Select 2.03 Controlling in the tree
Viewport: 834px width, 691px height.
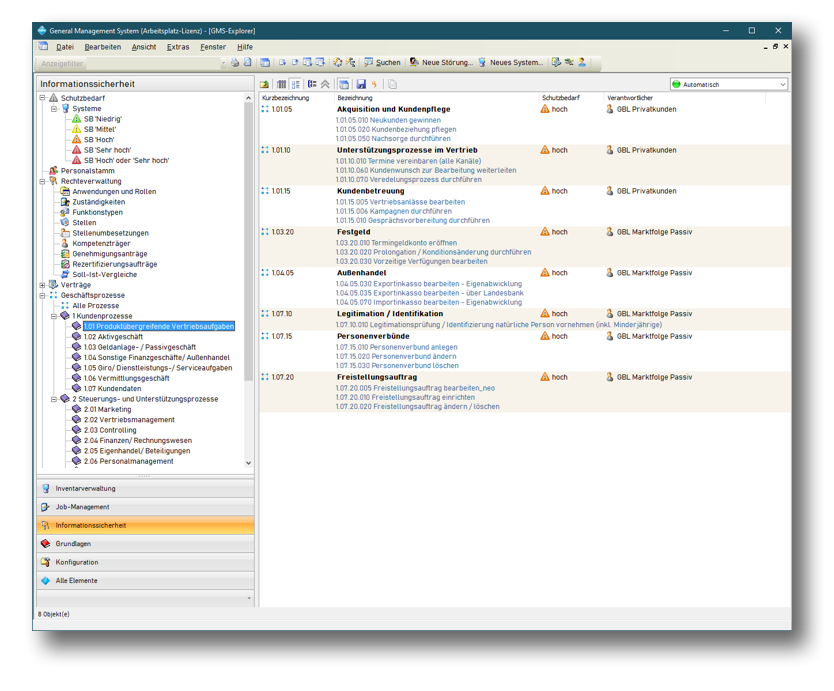(110, 430)
